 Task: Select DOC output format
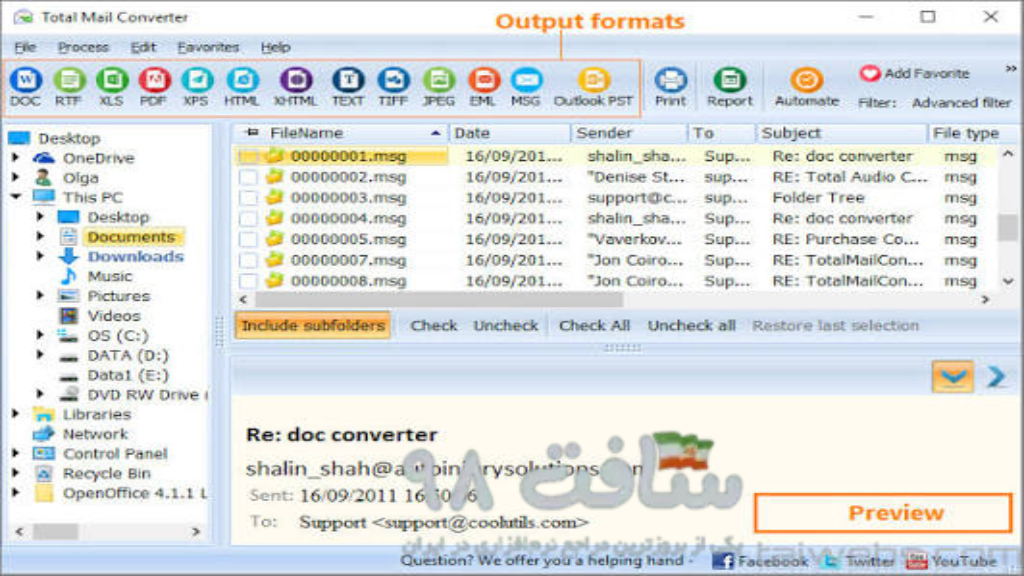click(x=25, y=87)
